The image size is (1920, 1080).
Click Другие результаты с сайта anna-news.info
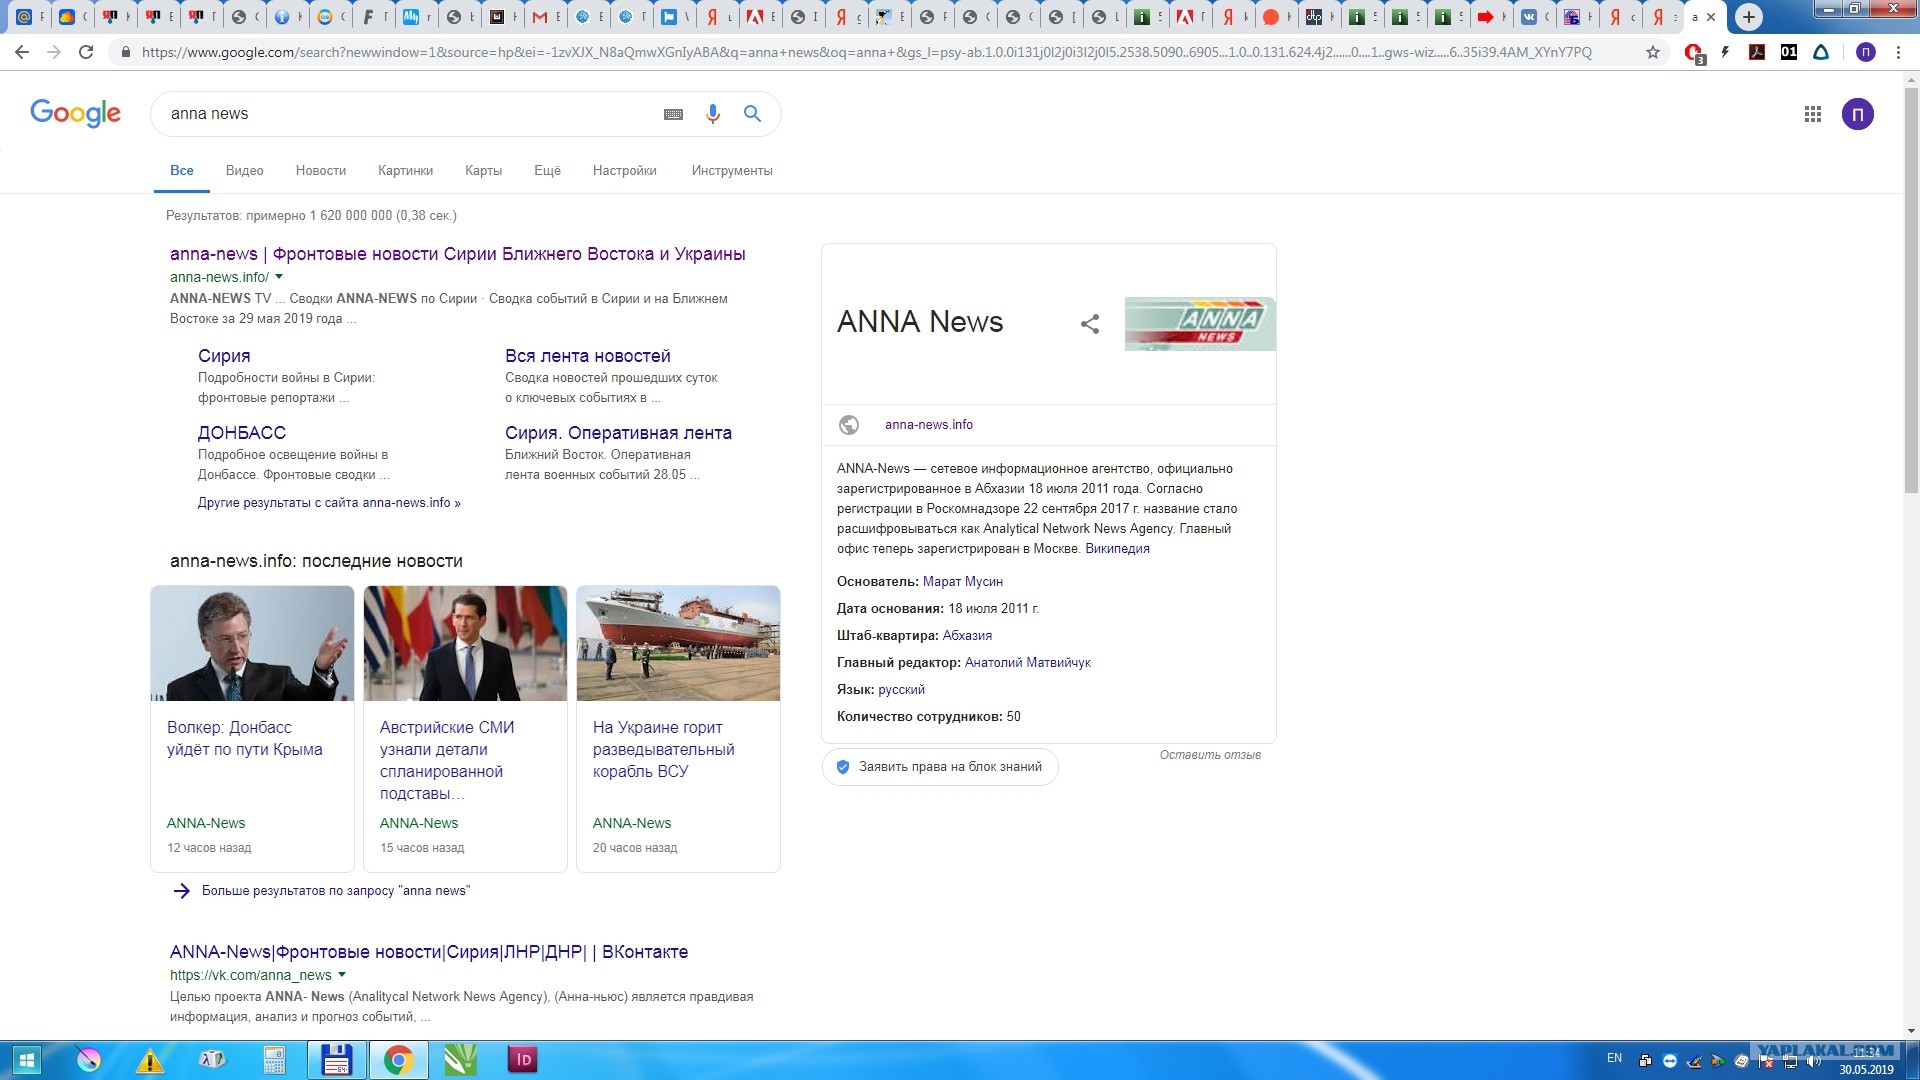pyautogui.click(x=329, y=503)
